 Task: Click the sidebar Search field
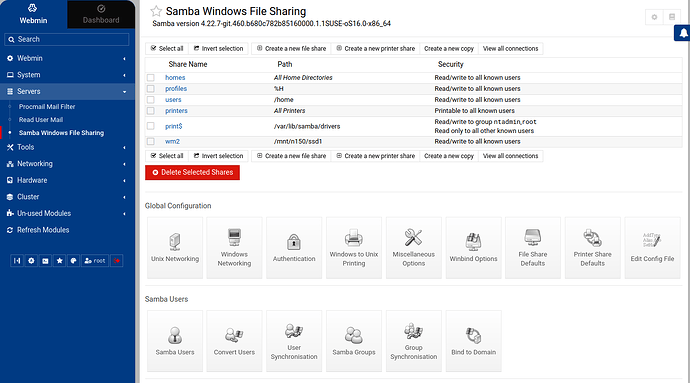[67, 39]
